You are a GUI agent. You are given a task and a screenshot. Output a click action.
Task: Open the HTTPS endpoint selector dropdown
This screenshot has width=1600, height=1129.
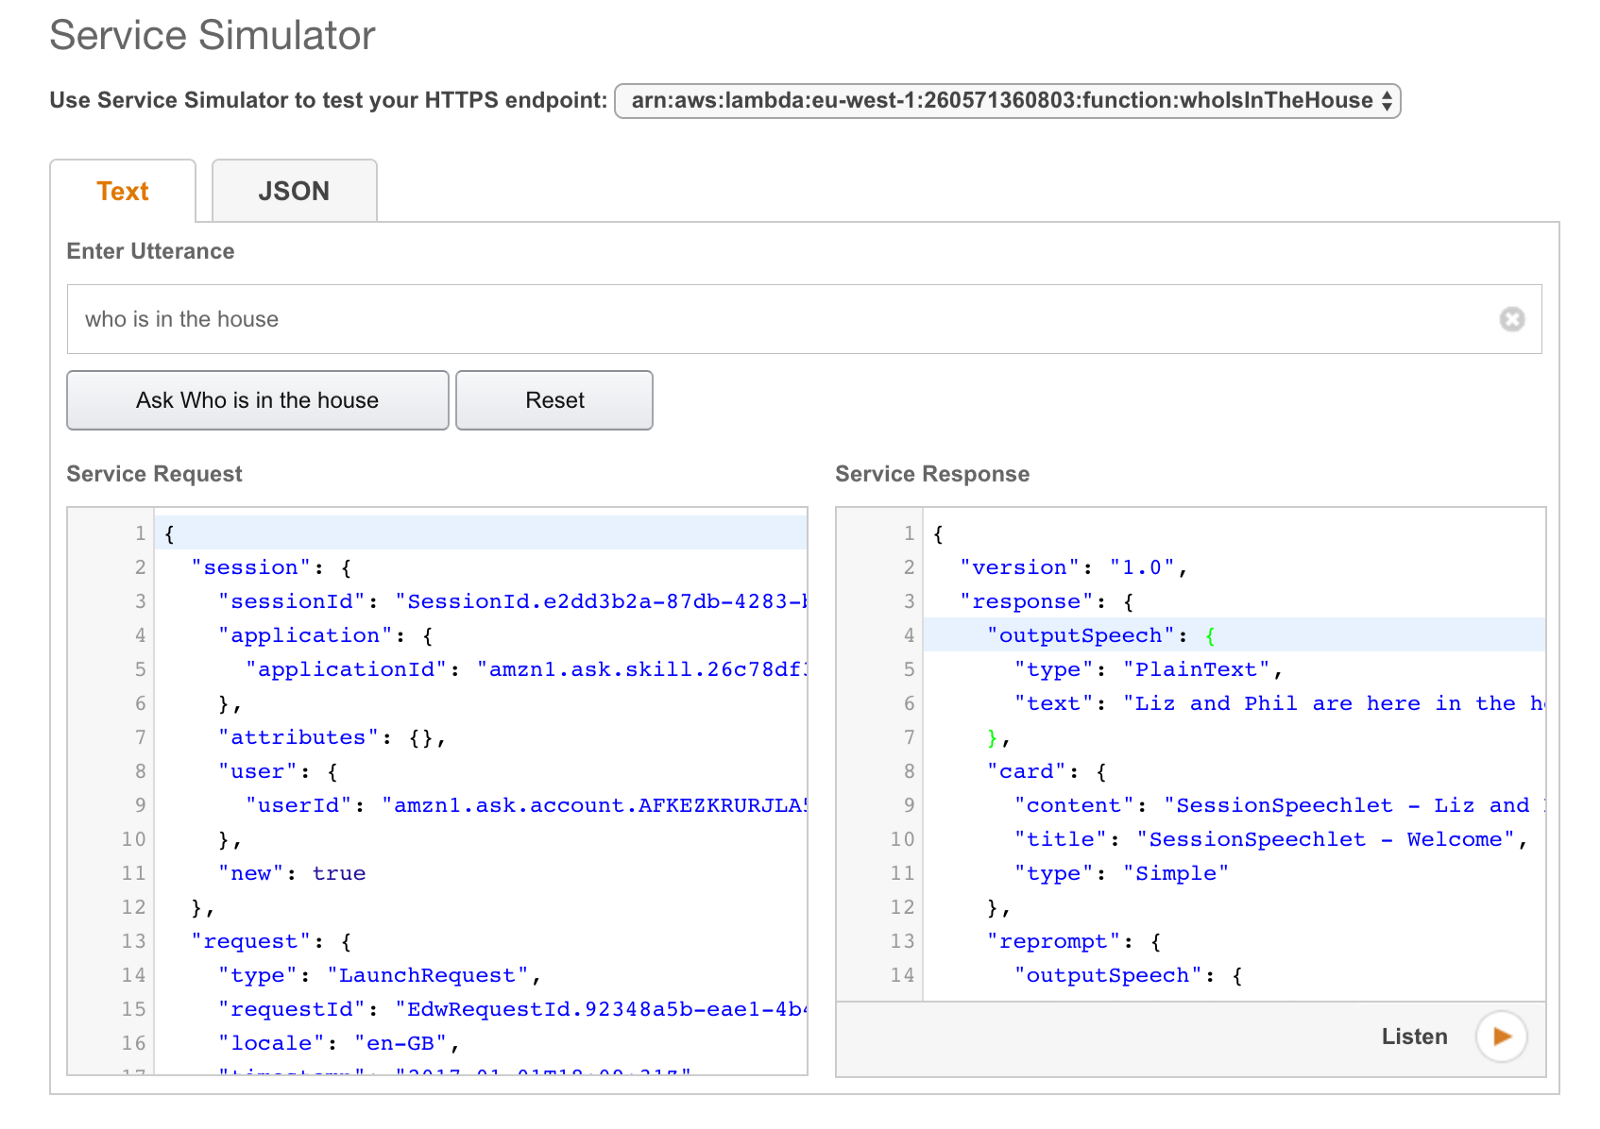1006,101
